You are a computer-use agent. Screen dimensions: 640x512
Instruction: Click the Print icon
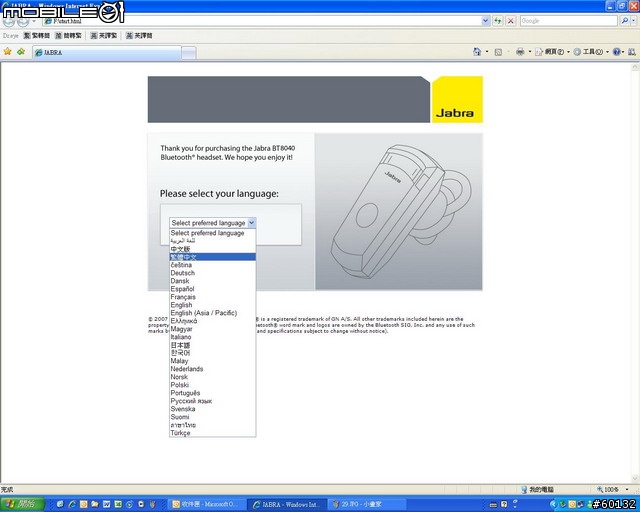click(x=520, y=52)
